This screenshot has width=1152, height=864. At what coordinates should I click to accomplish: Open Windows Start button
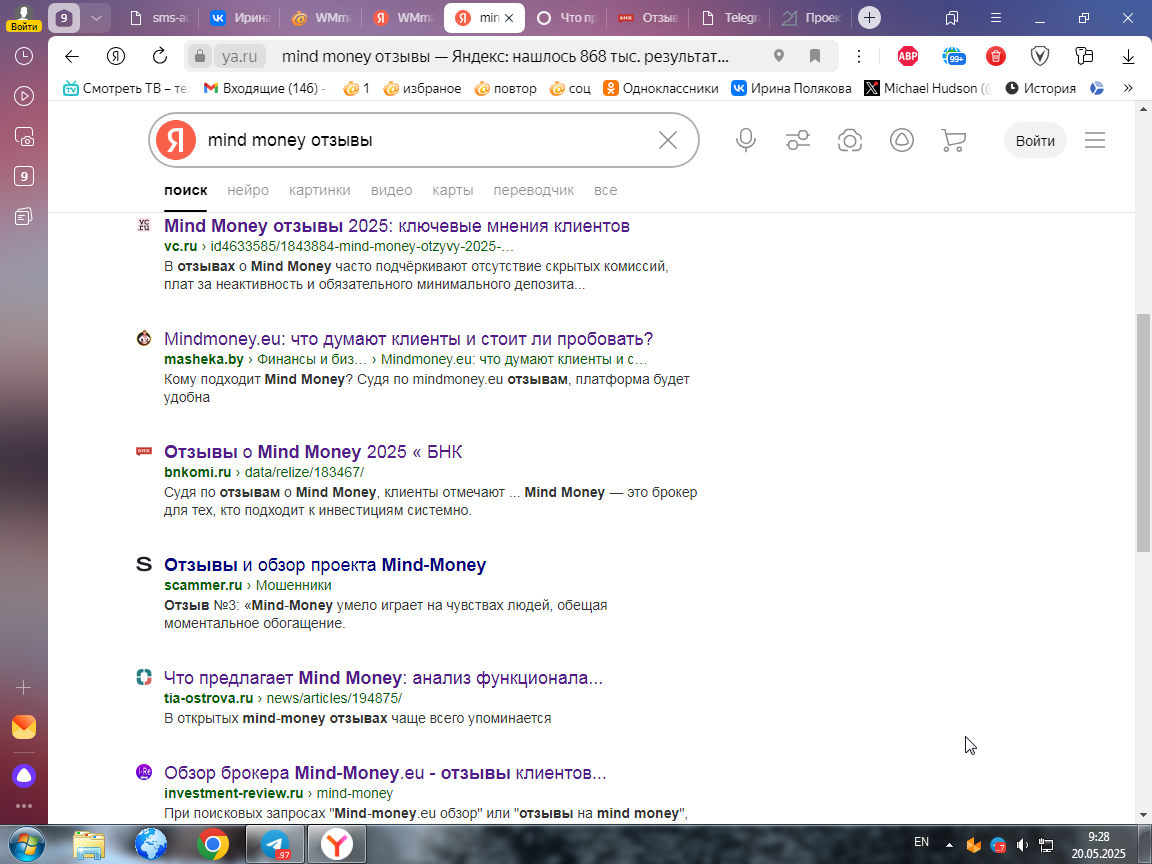click(26, 844)
